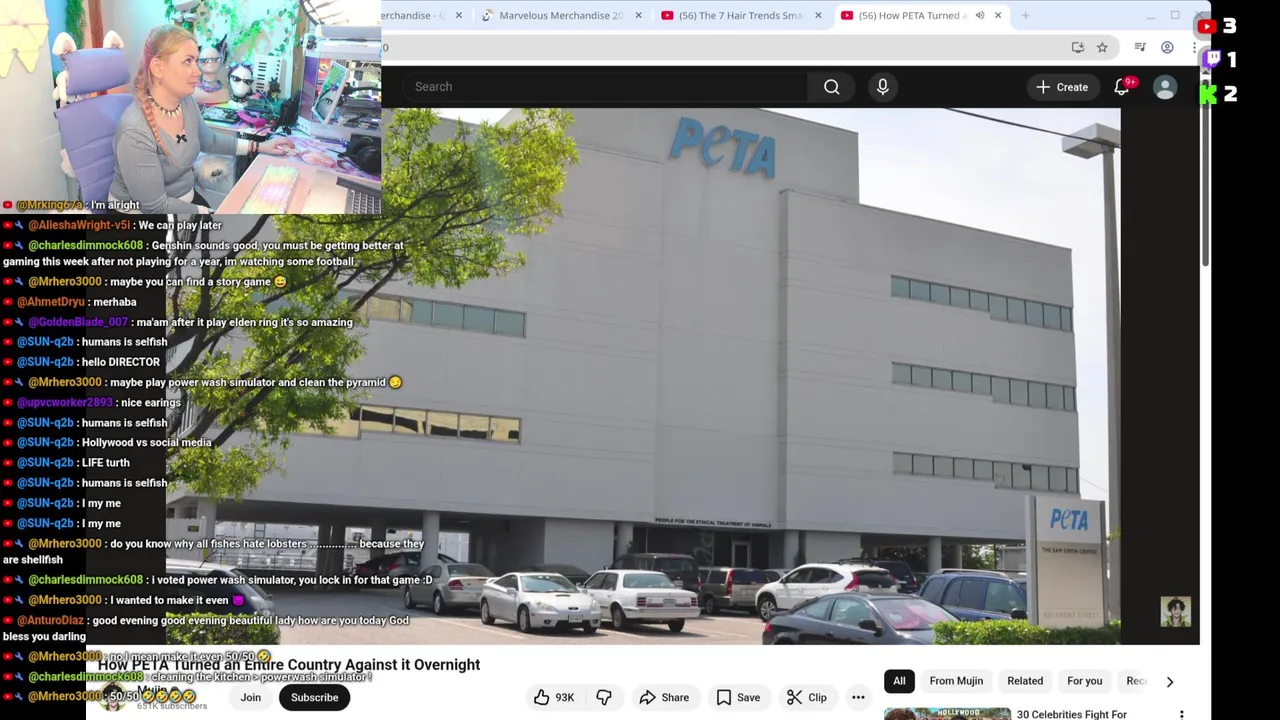Viewport: 1280px width, 720px height.
Task: Click the '30 Celebrities' video thumbnail
Action: [947, 714]
